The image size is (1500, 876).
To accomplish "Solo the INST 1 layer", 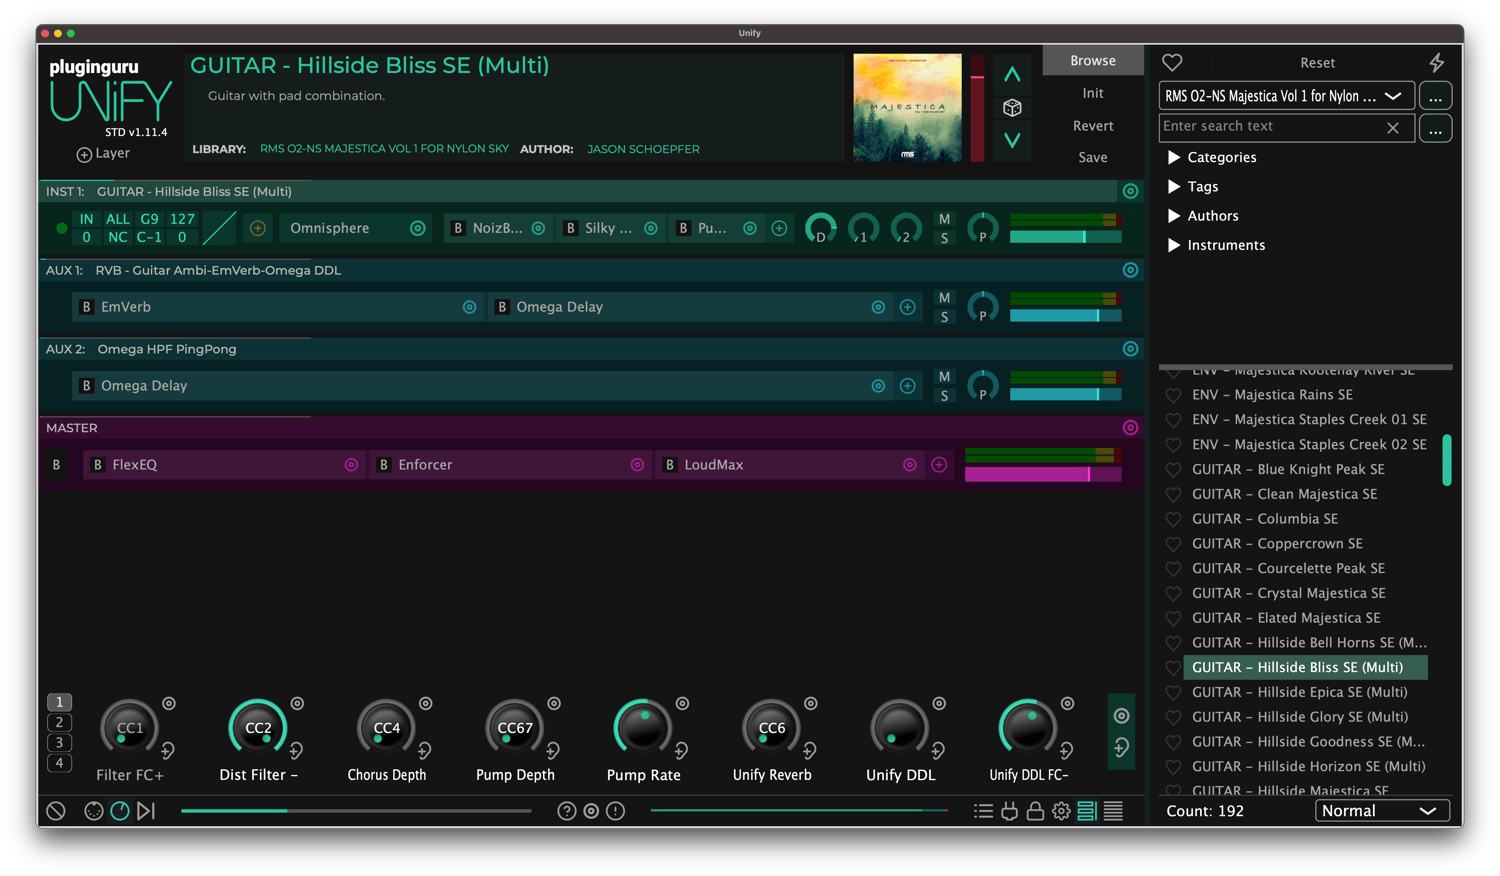I will pyautogui.click(x=944, y=238).
